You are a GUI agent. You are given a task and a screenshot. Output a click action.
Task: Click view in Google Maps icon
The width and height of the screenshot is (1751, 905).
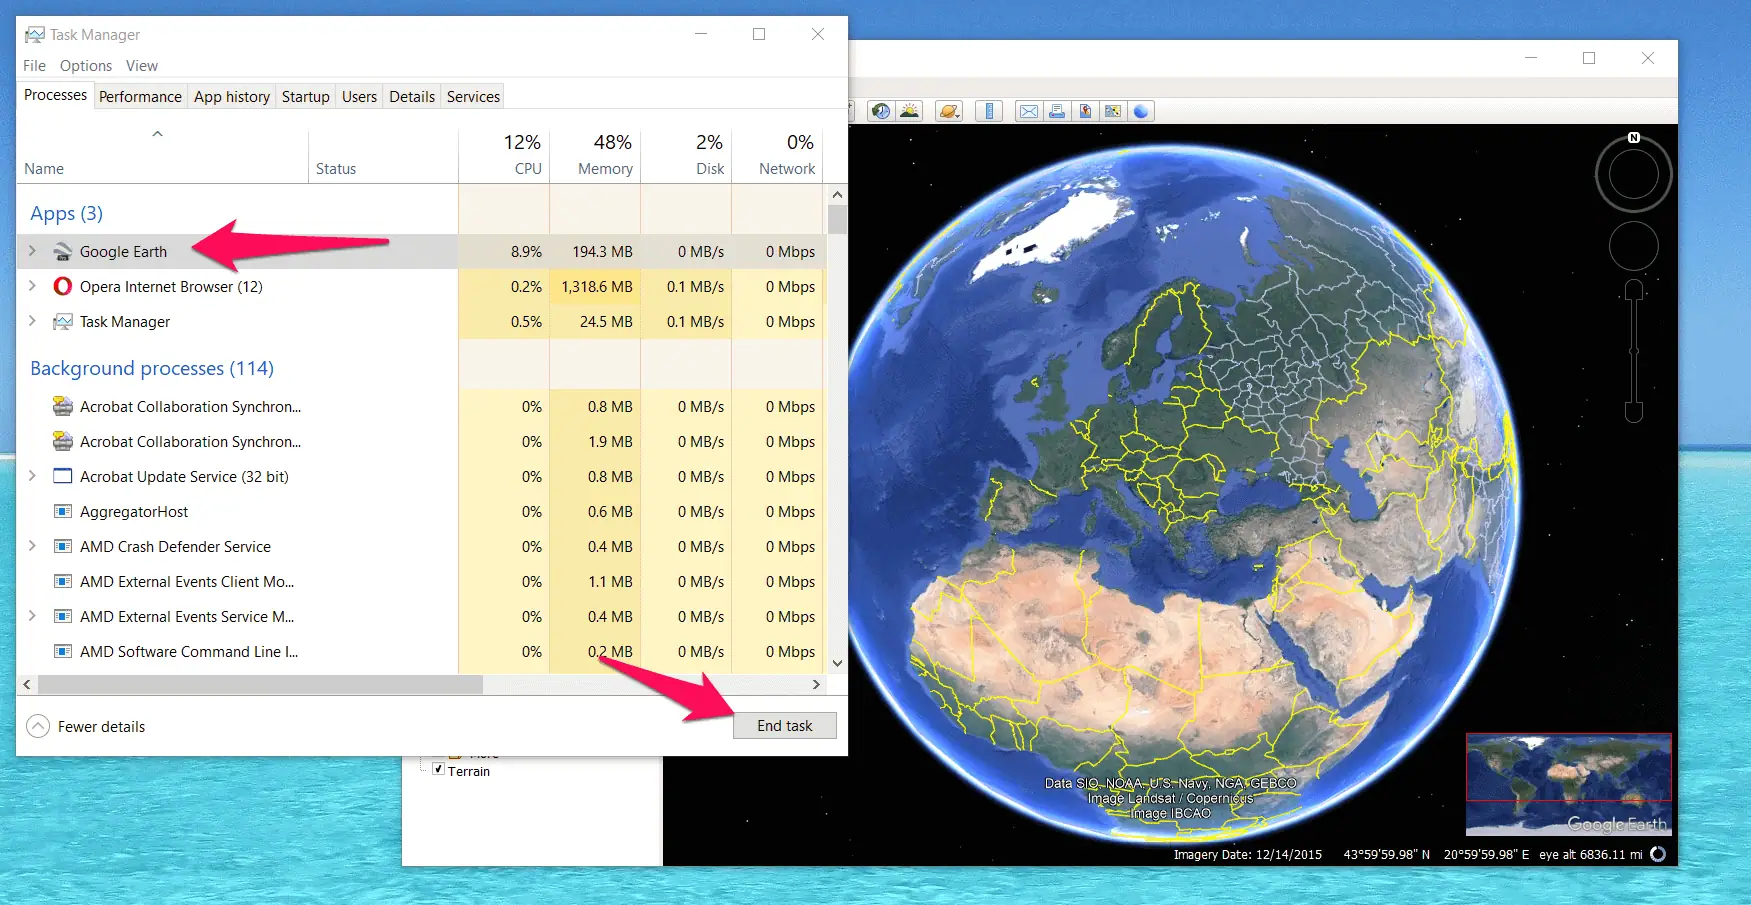[1112, 111]
